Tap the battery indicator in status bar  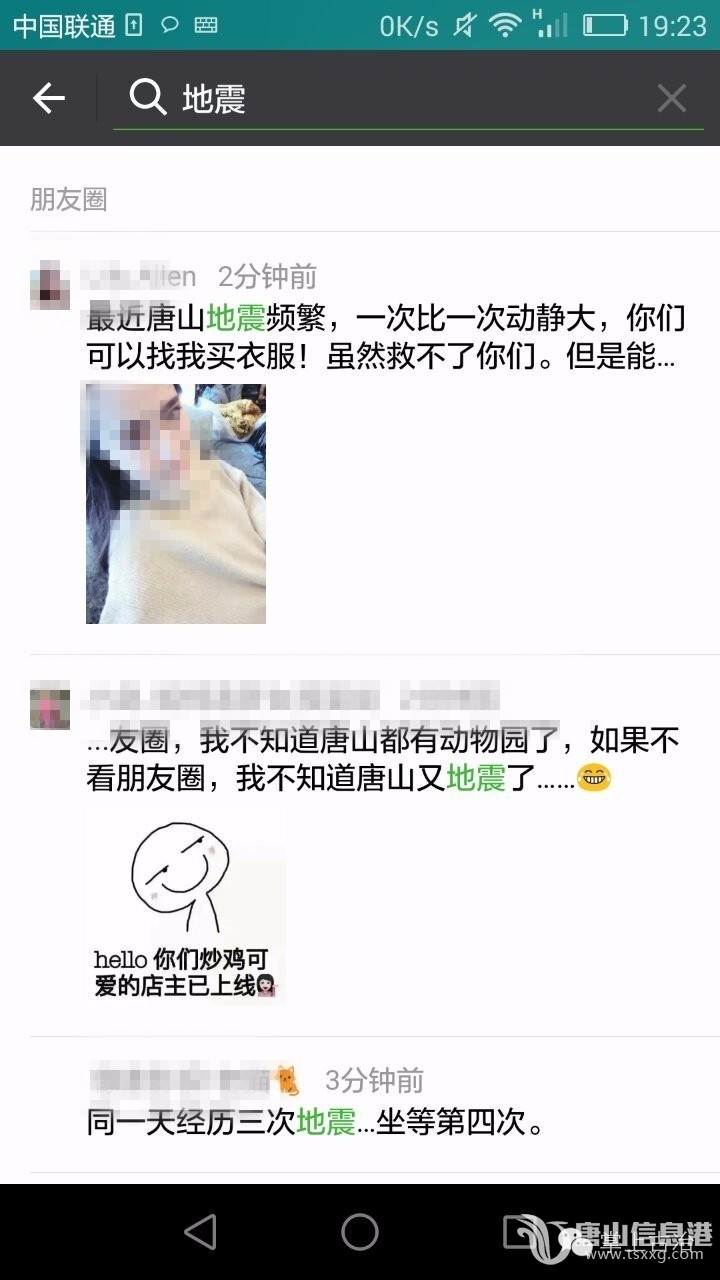(x=605, y=26)
